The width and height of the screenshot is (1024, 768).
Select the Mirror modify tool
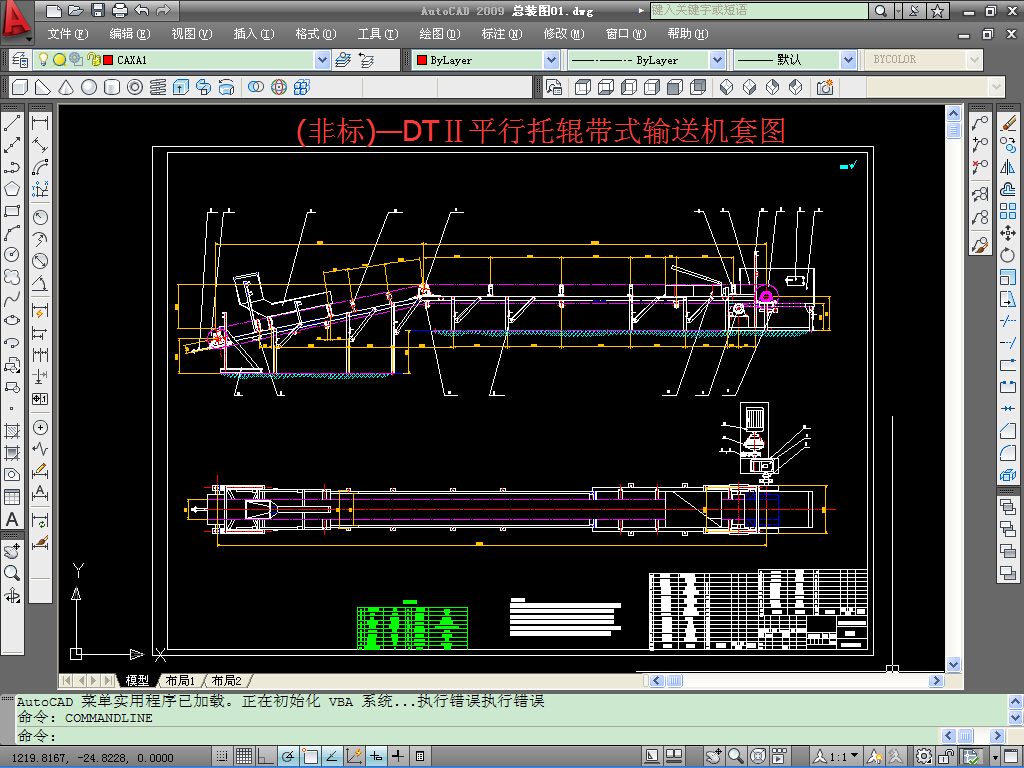tap(1008, 167)
